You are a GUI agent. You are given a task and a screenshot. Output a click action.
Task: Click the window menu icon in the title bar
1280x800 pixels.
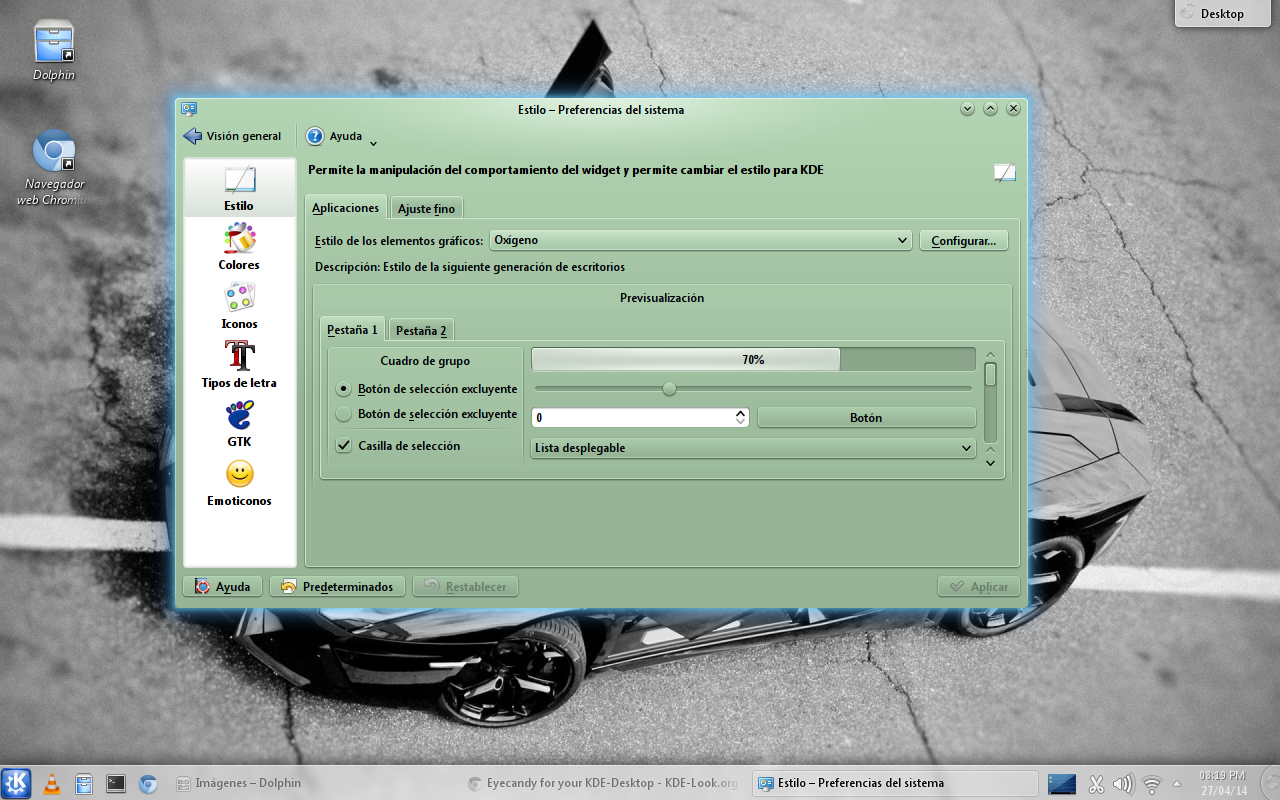(x=189, y=109)
